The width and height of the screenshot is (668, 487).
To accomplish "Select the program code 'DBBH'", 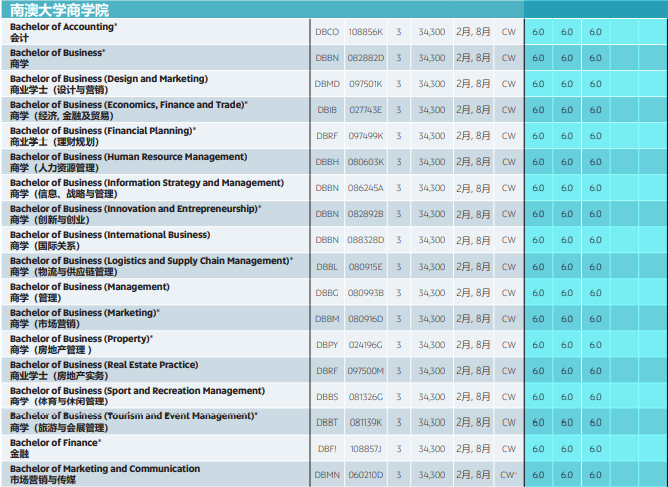I will (x=327, y=162).
